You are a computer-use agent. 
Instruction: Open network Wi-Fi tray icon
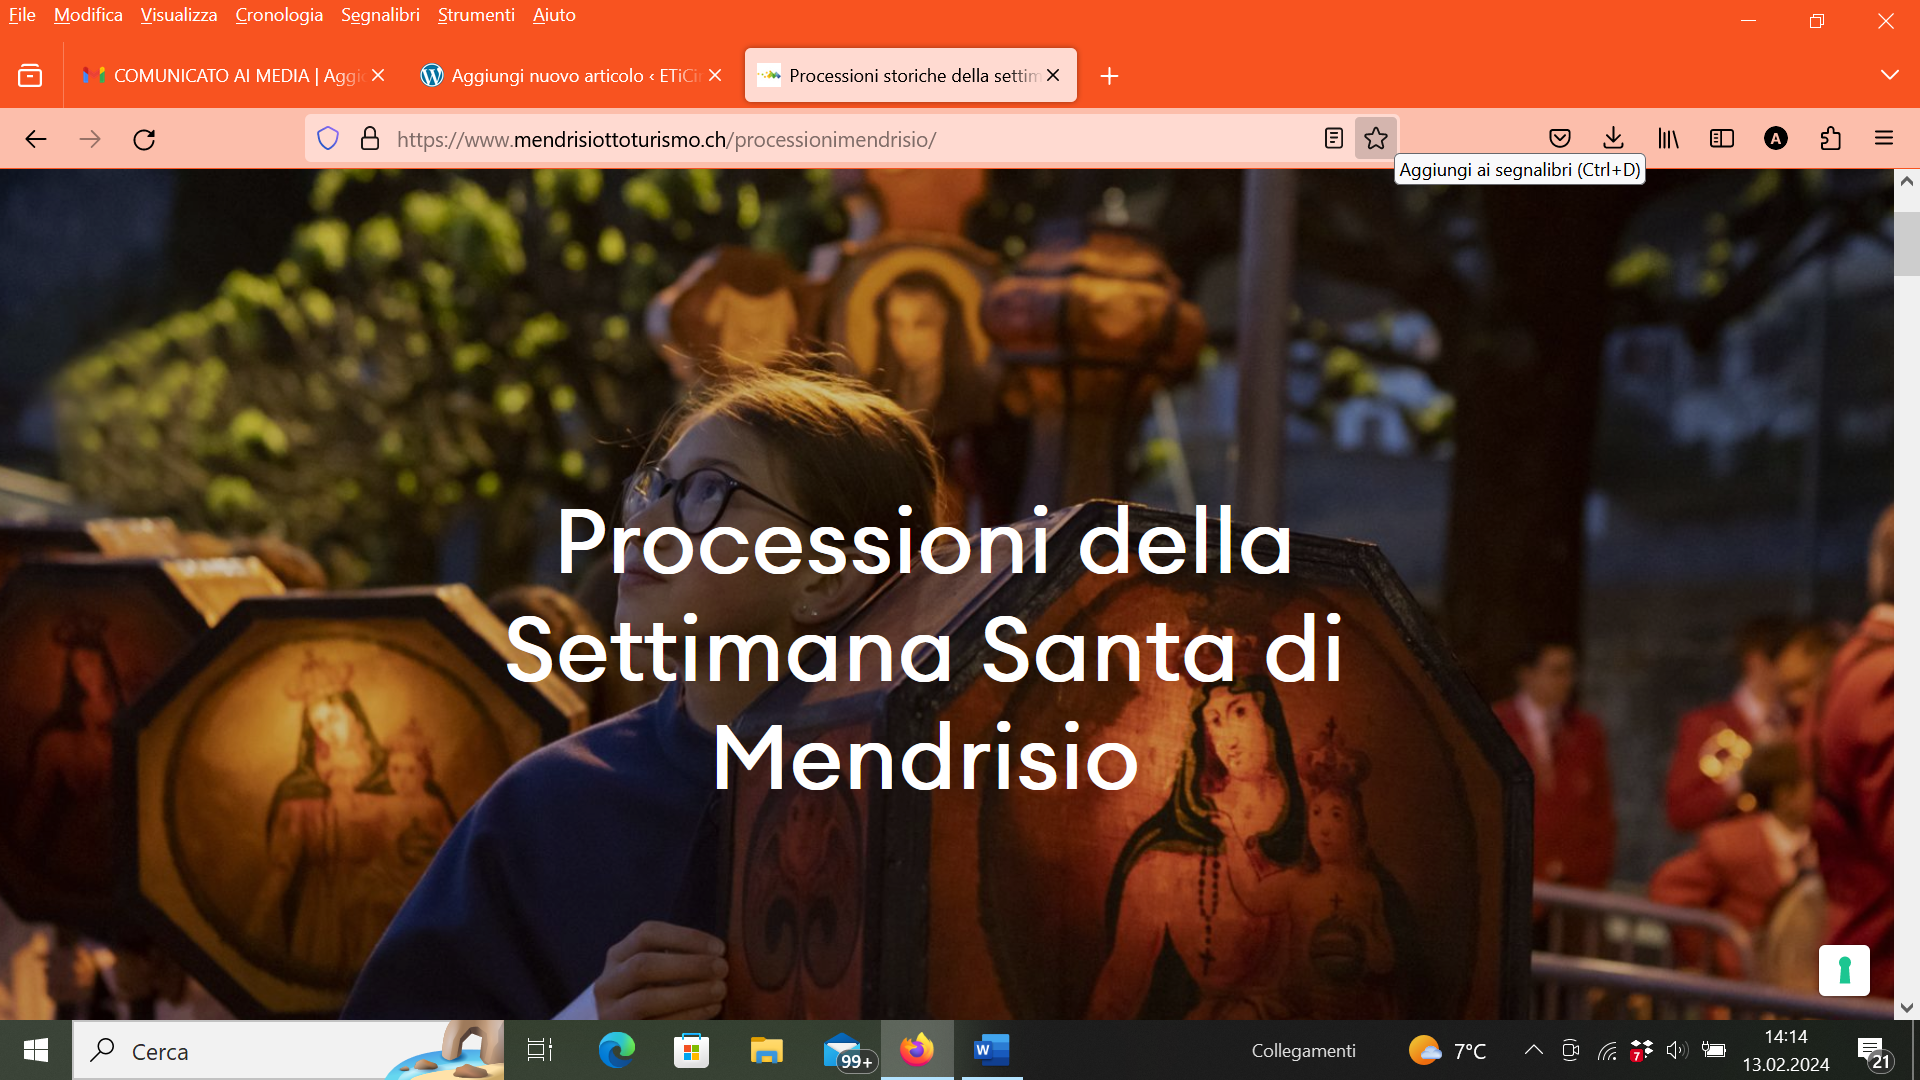1606,1051
